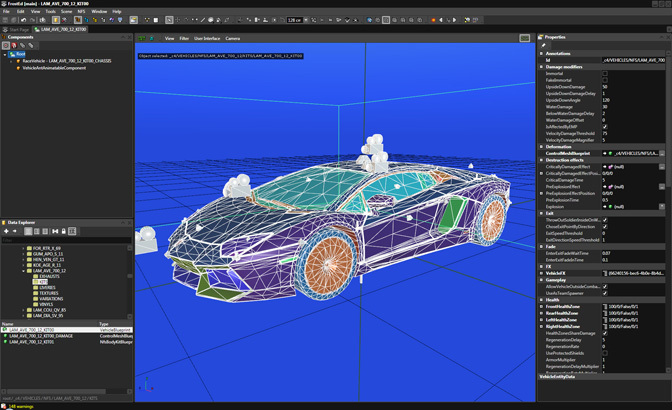Toggle the ThrowOutSoldierInsideOnW... checkbox
The image size is (672, 410).
click(605, 220)
